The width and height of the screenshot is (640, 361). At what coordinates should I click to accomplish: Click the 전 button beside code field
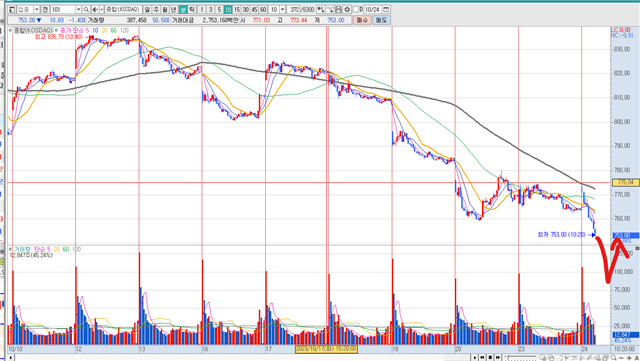pyautogui.click(x=45, y=9)
